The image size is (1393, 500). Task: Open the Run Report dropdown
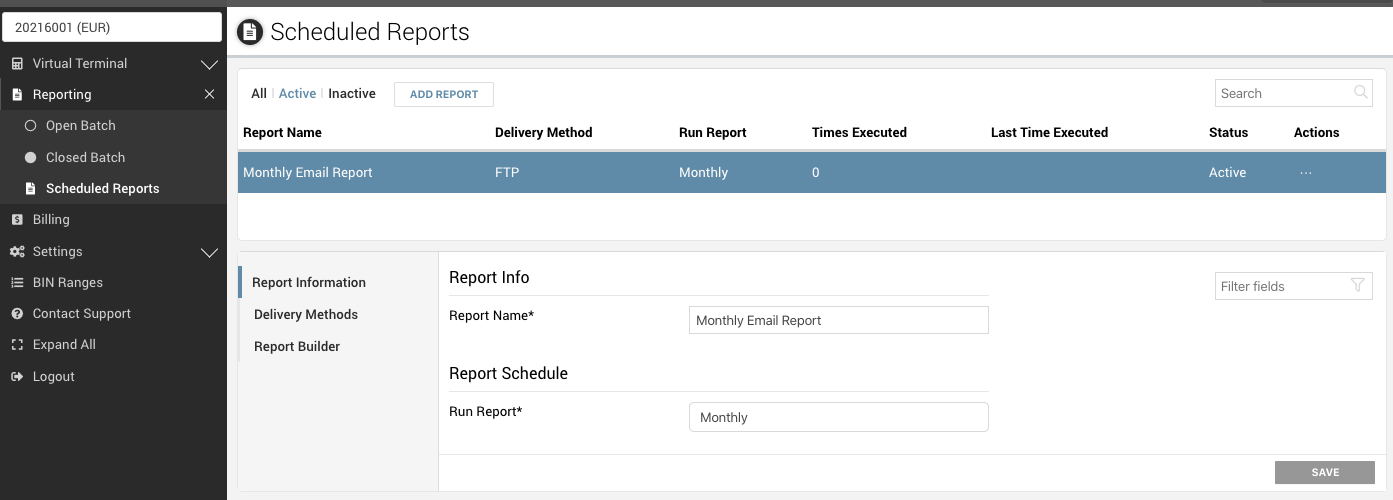pyautogui.click(x=838, y=417)
